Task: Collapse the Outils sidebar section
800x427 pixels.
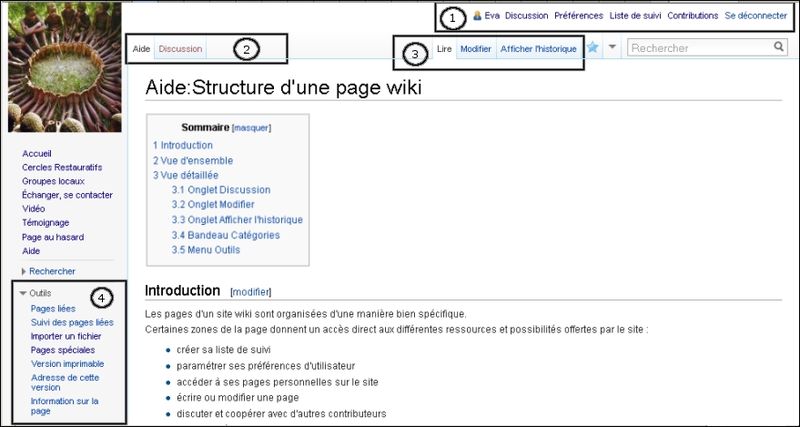Action: (23, 293)
